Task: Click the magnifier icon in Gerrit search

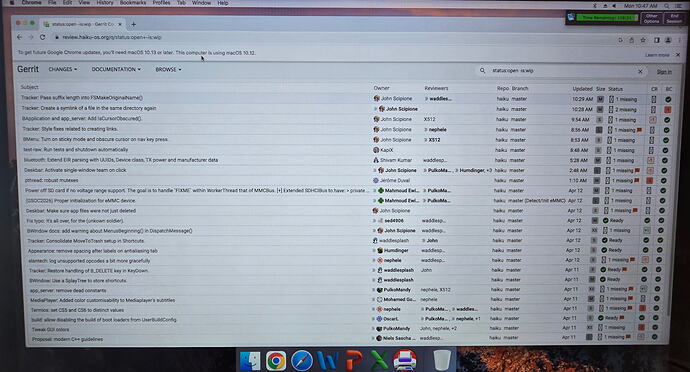Action: tap(482, 70)
